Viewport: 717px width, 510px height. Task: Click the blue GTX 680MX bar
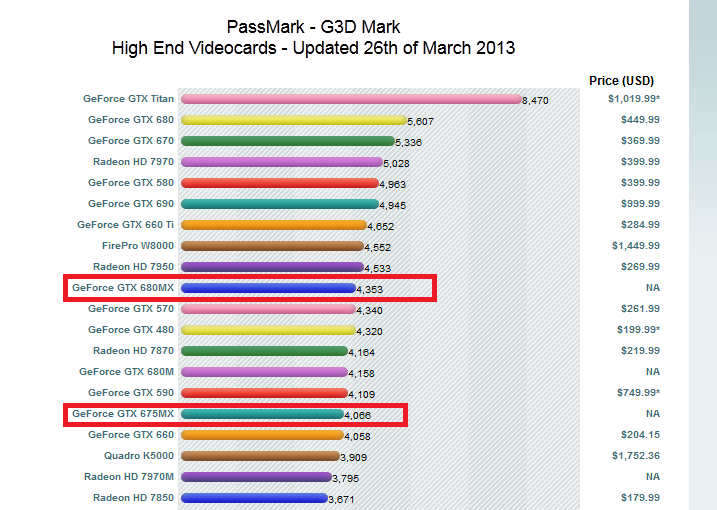point(268,288)
